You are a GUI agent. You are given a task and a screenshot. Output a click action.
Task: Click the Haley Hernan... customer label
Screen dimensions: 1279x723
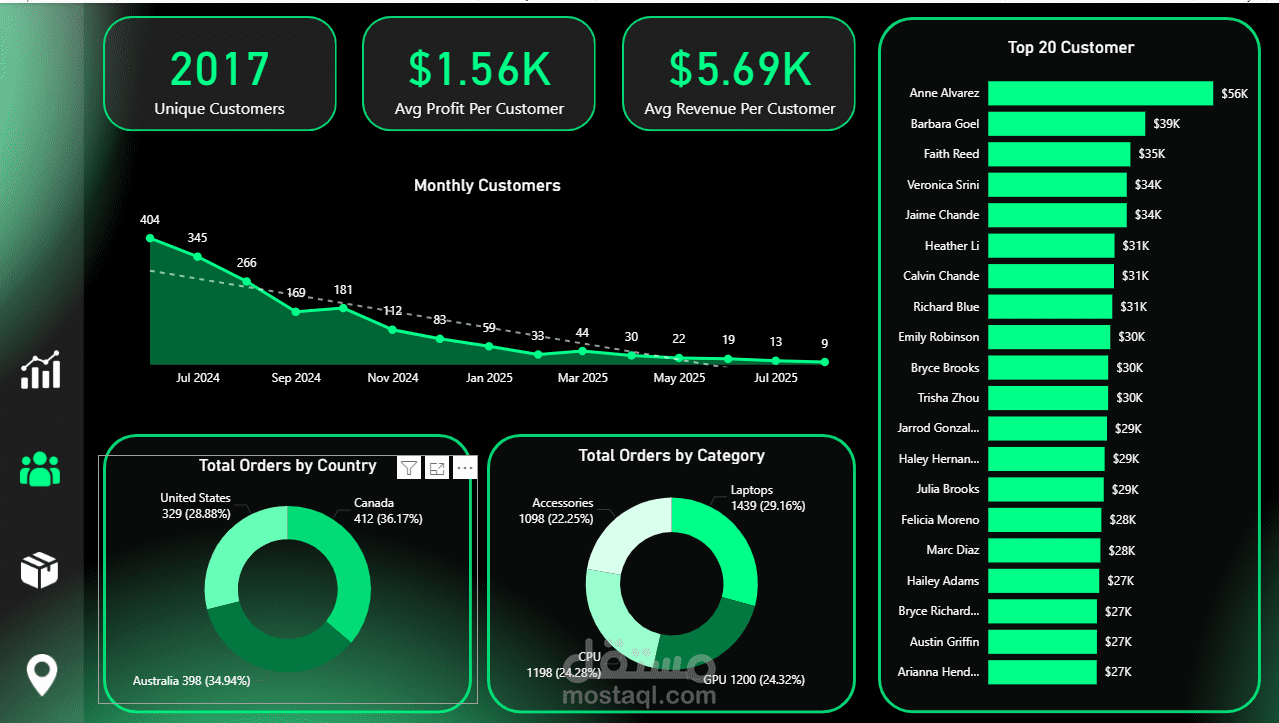(940, 459)
